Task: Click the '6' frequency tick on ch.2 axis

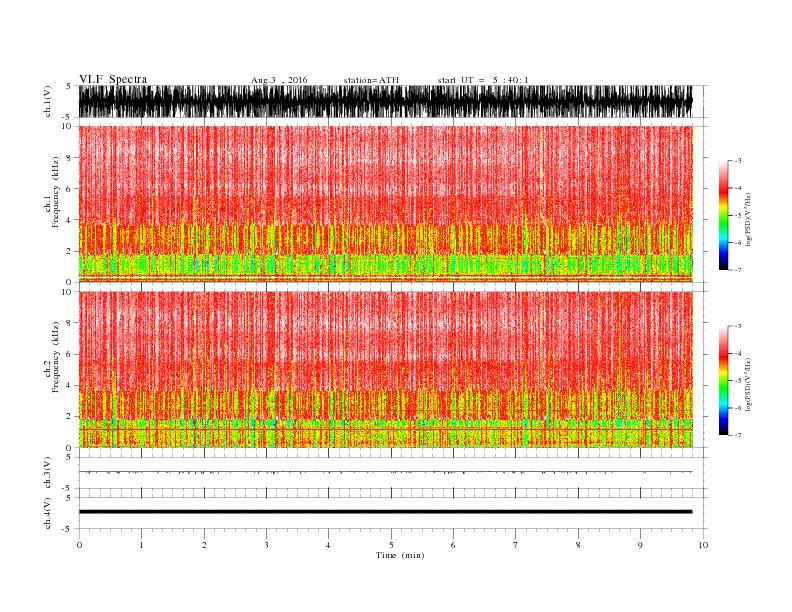Action: [69, 354]
